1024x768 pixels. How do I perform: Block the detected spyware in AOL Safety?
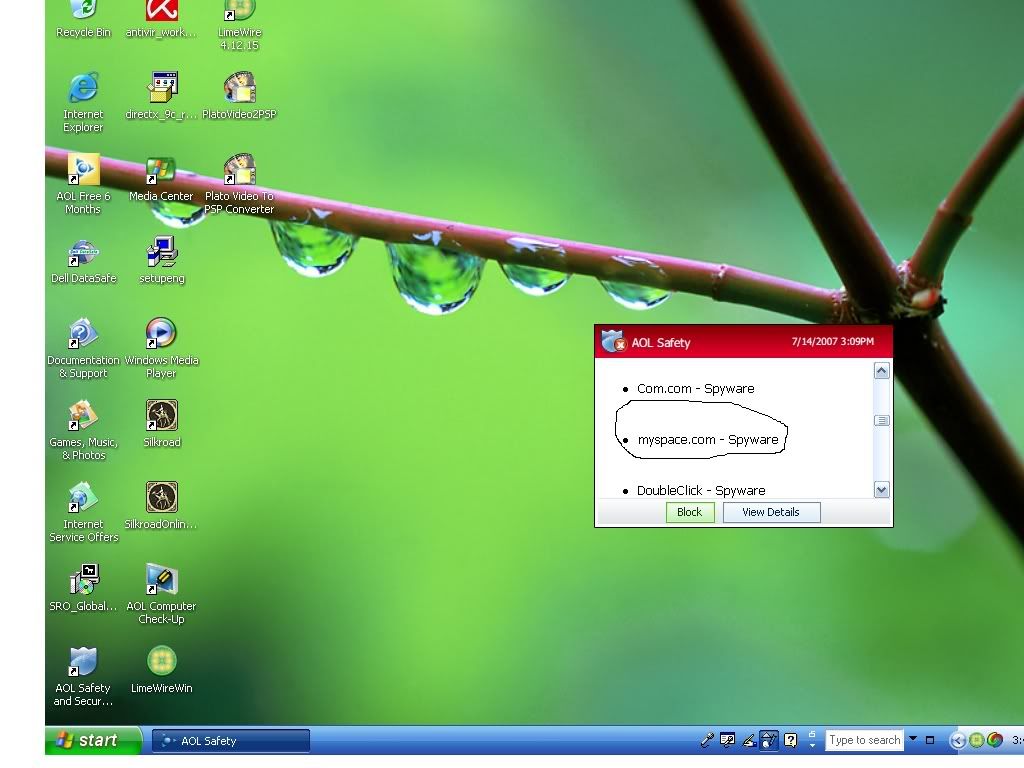(690, 512)
